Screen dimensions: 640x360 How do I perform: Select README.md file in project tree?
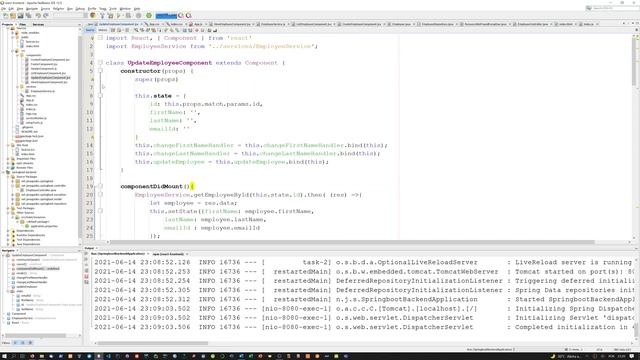(29, 131)
